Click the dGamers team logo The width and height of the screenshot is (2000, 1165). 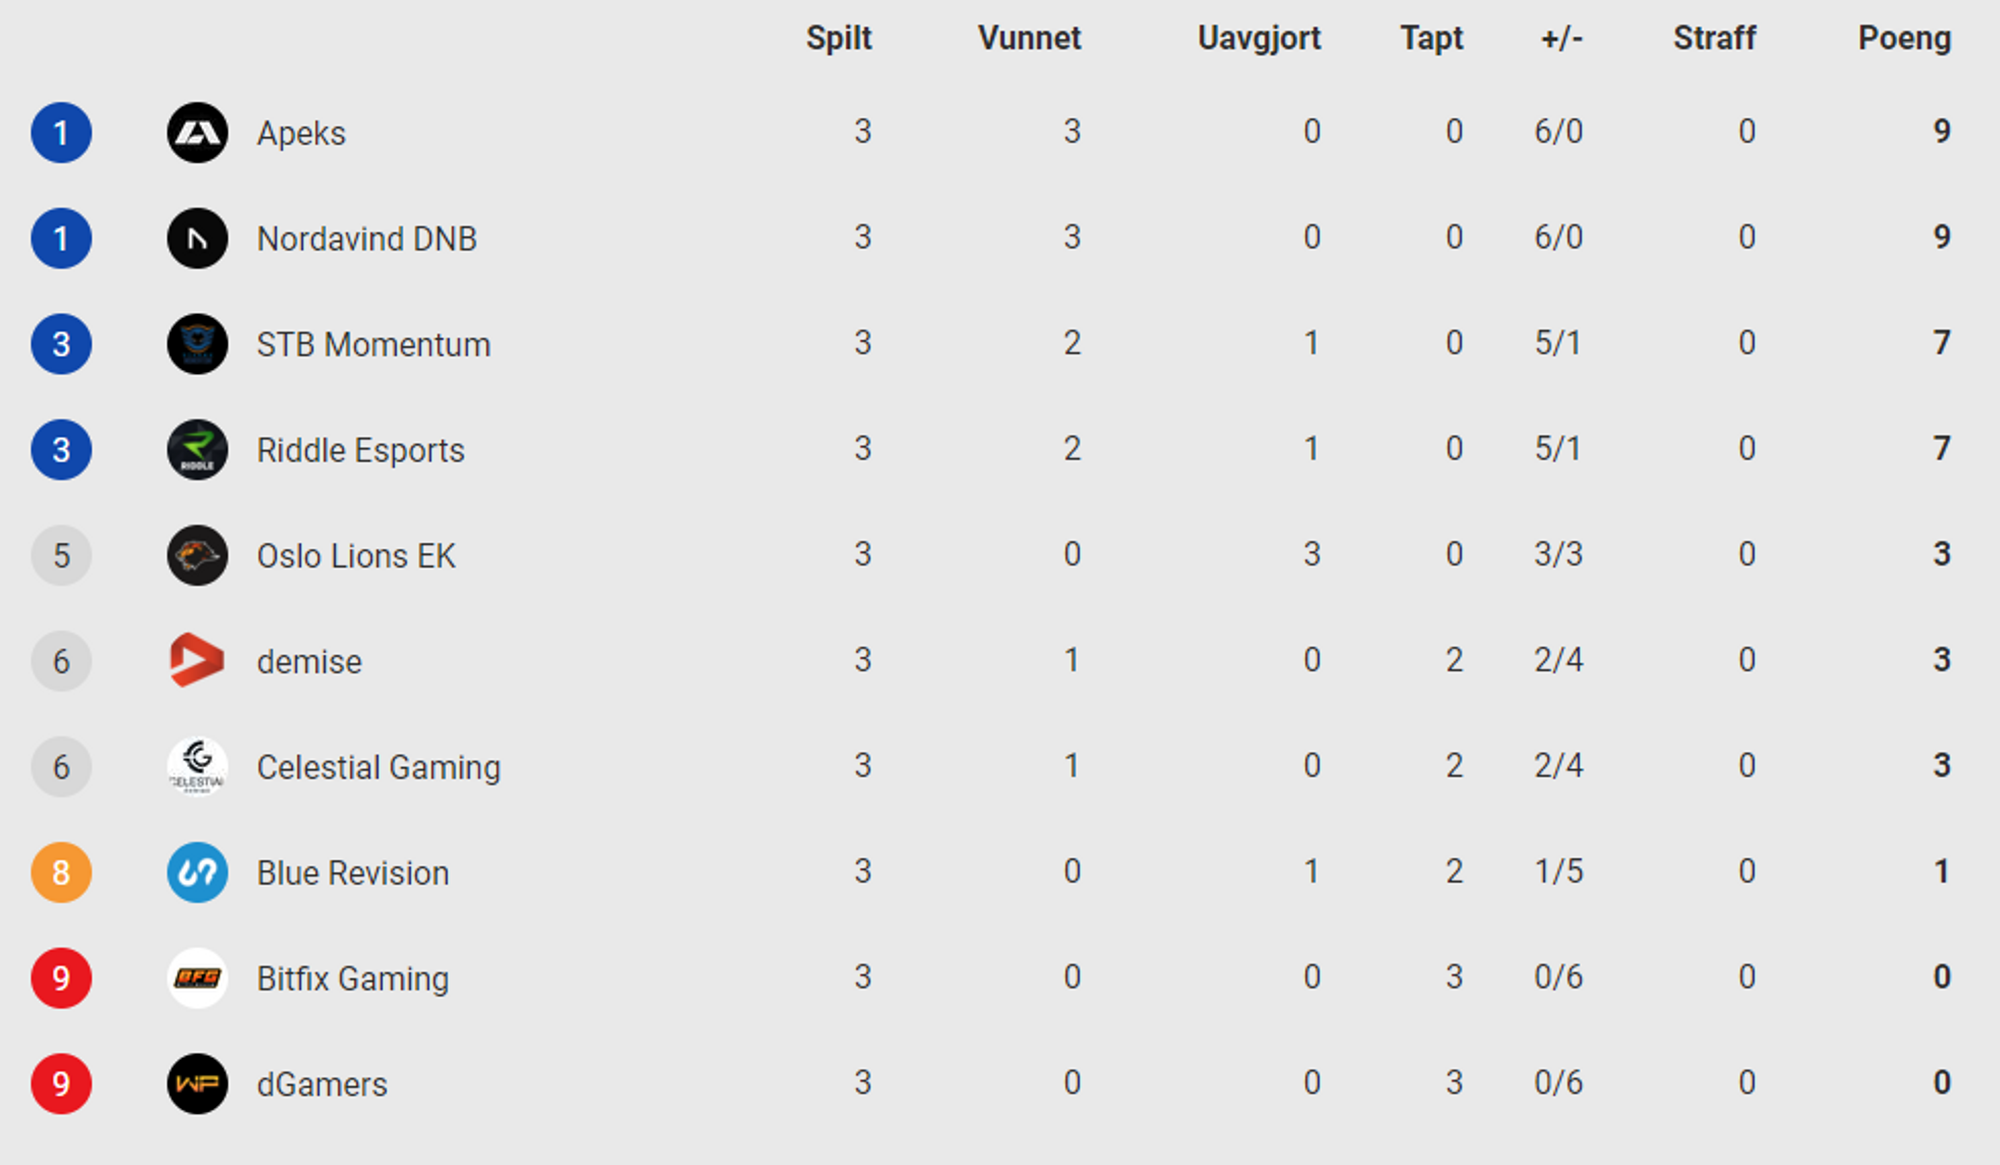197,1084
